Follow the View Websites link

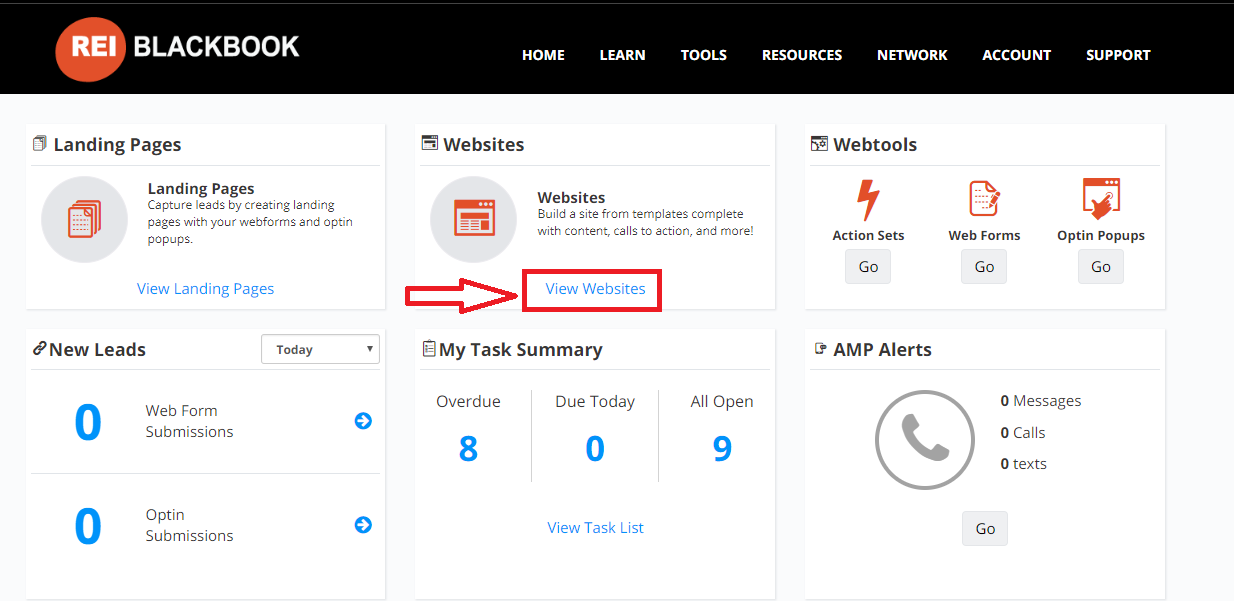[595, 289]
